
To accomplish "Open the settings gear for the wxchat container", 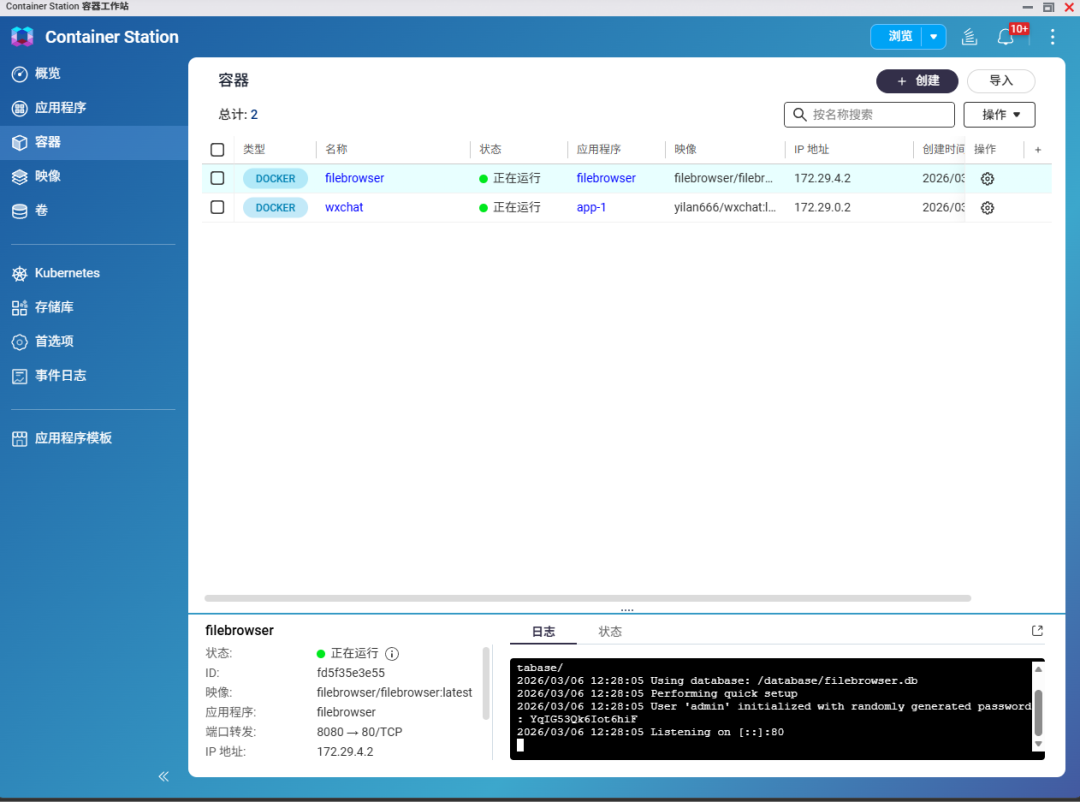I will pyautogui.click(x=987, y=207).
